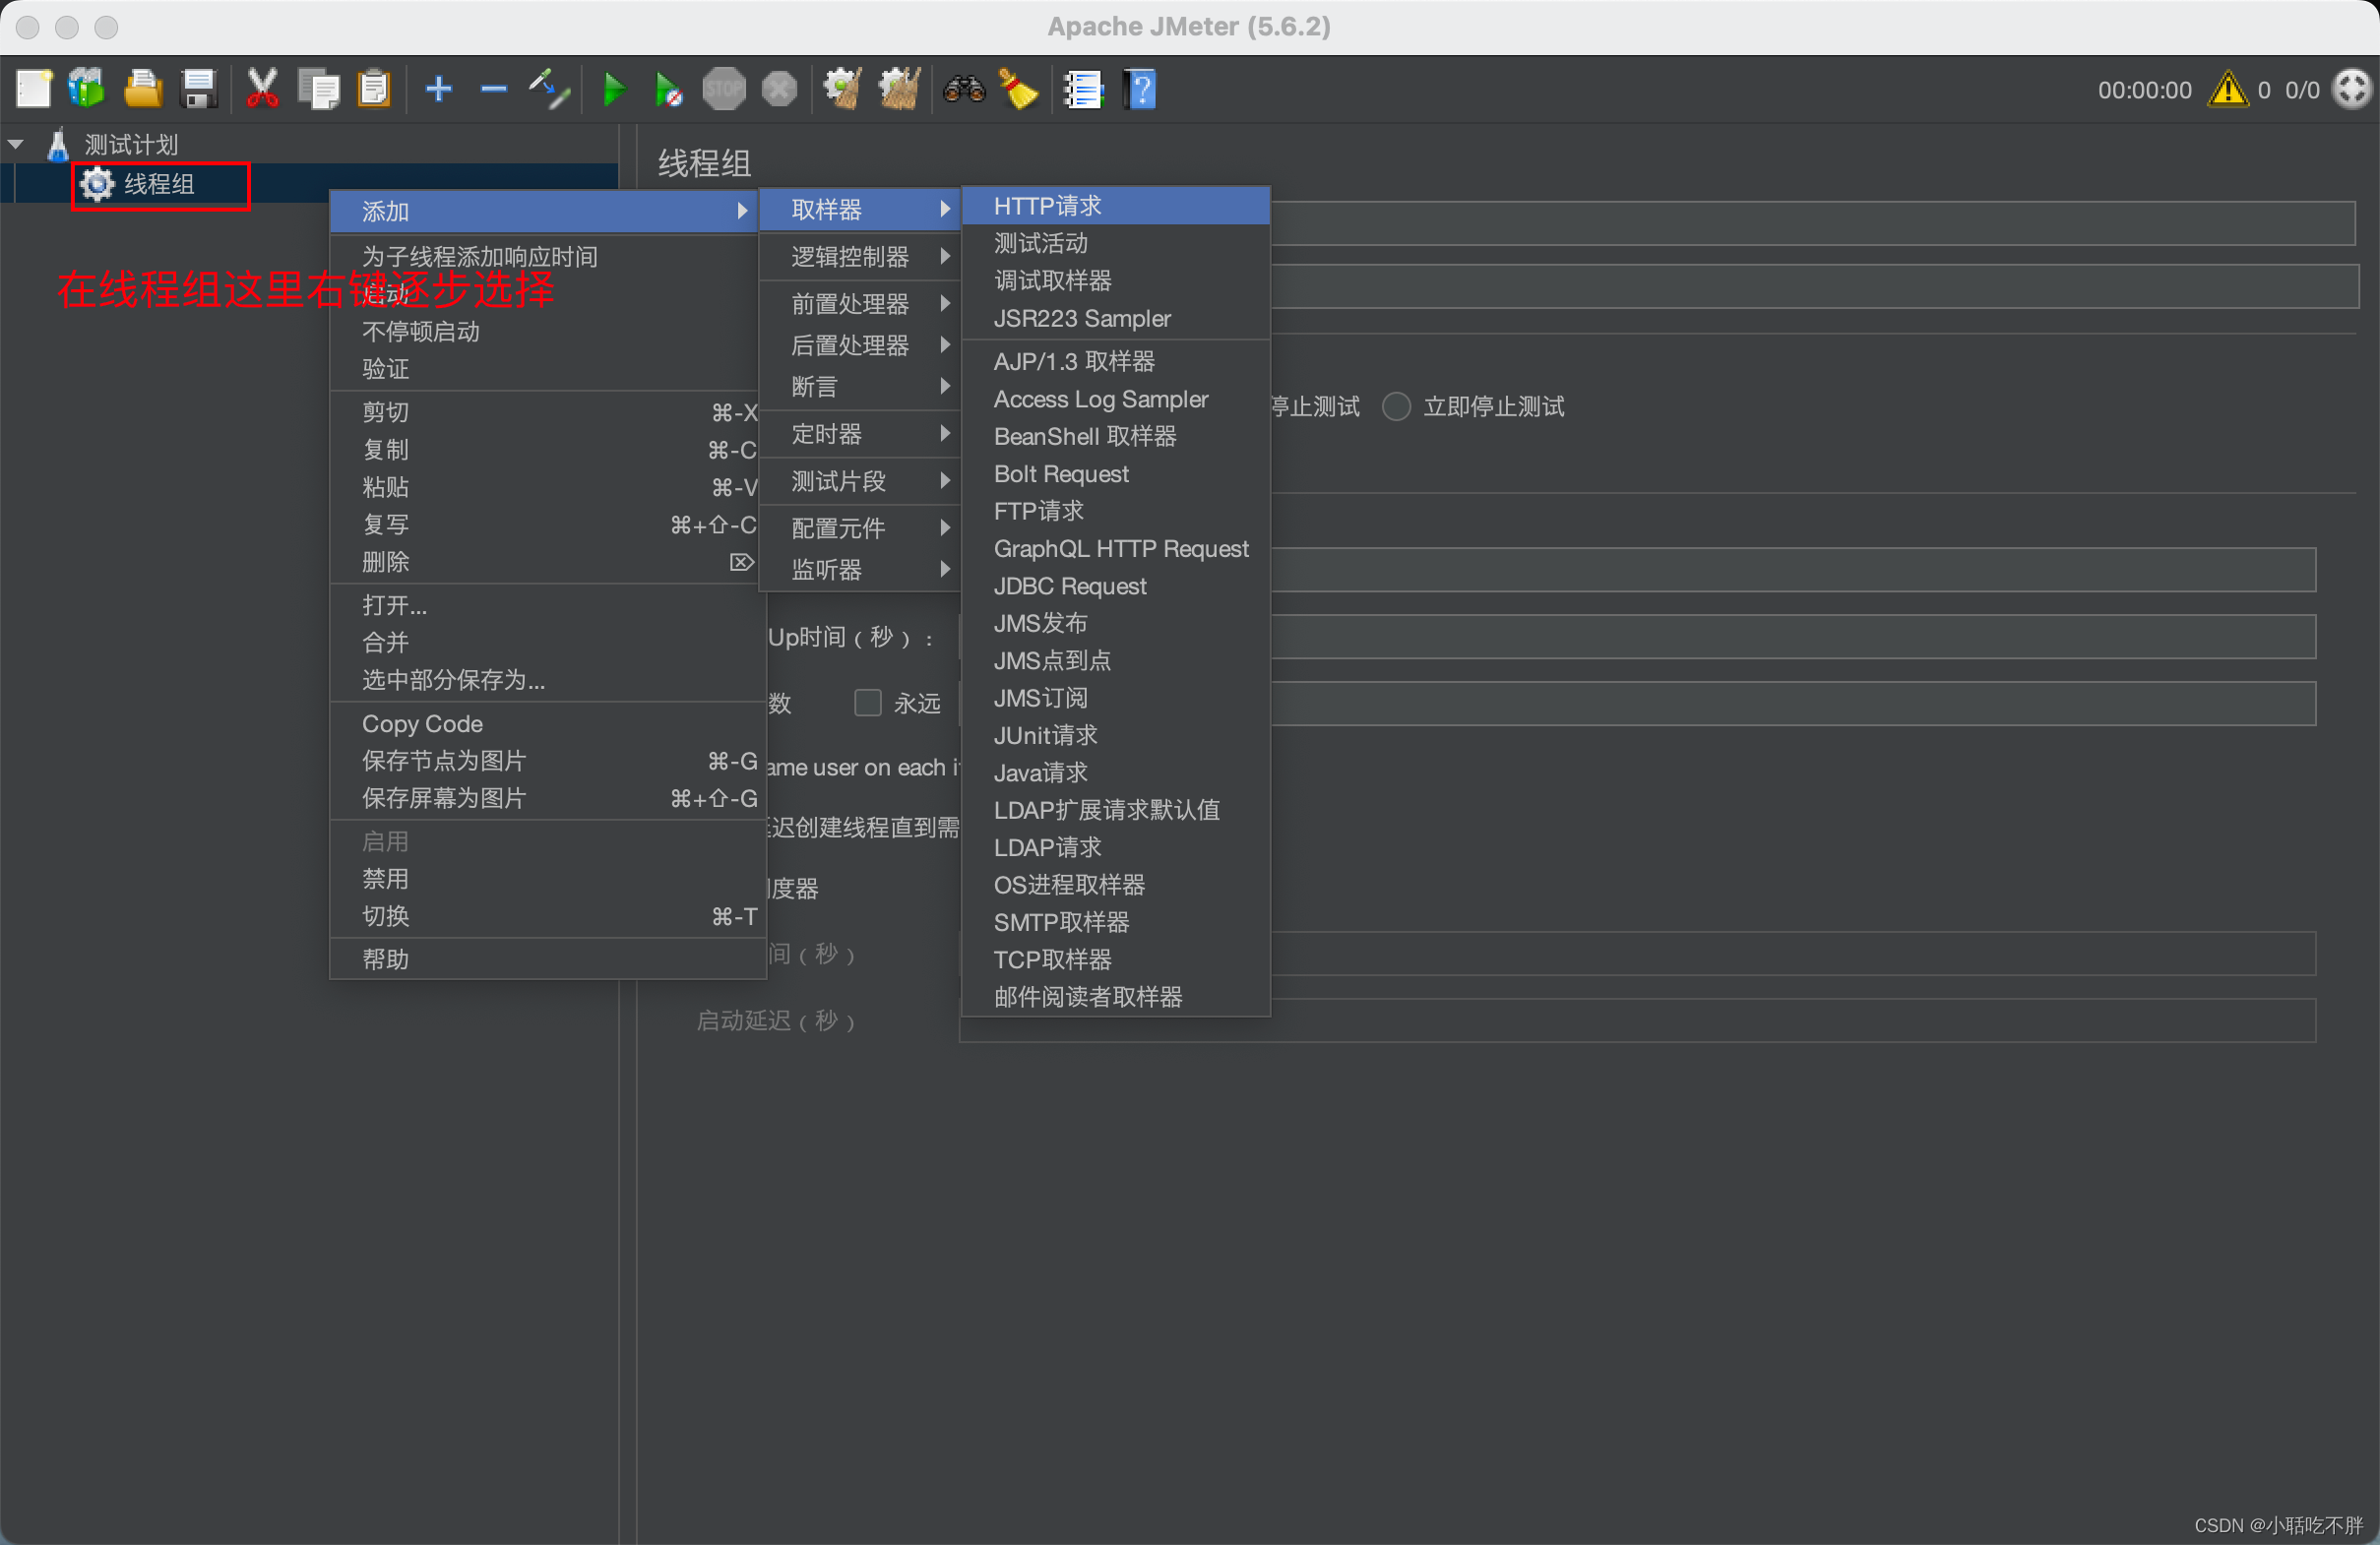Click the Expand all plus icon
Image resolution: width=2380 pixels, height=1545 pixels.
(439, 89)
